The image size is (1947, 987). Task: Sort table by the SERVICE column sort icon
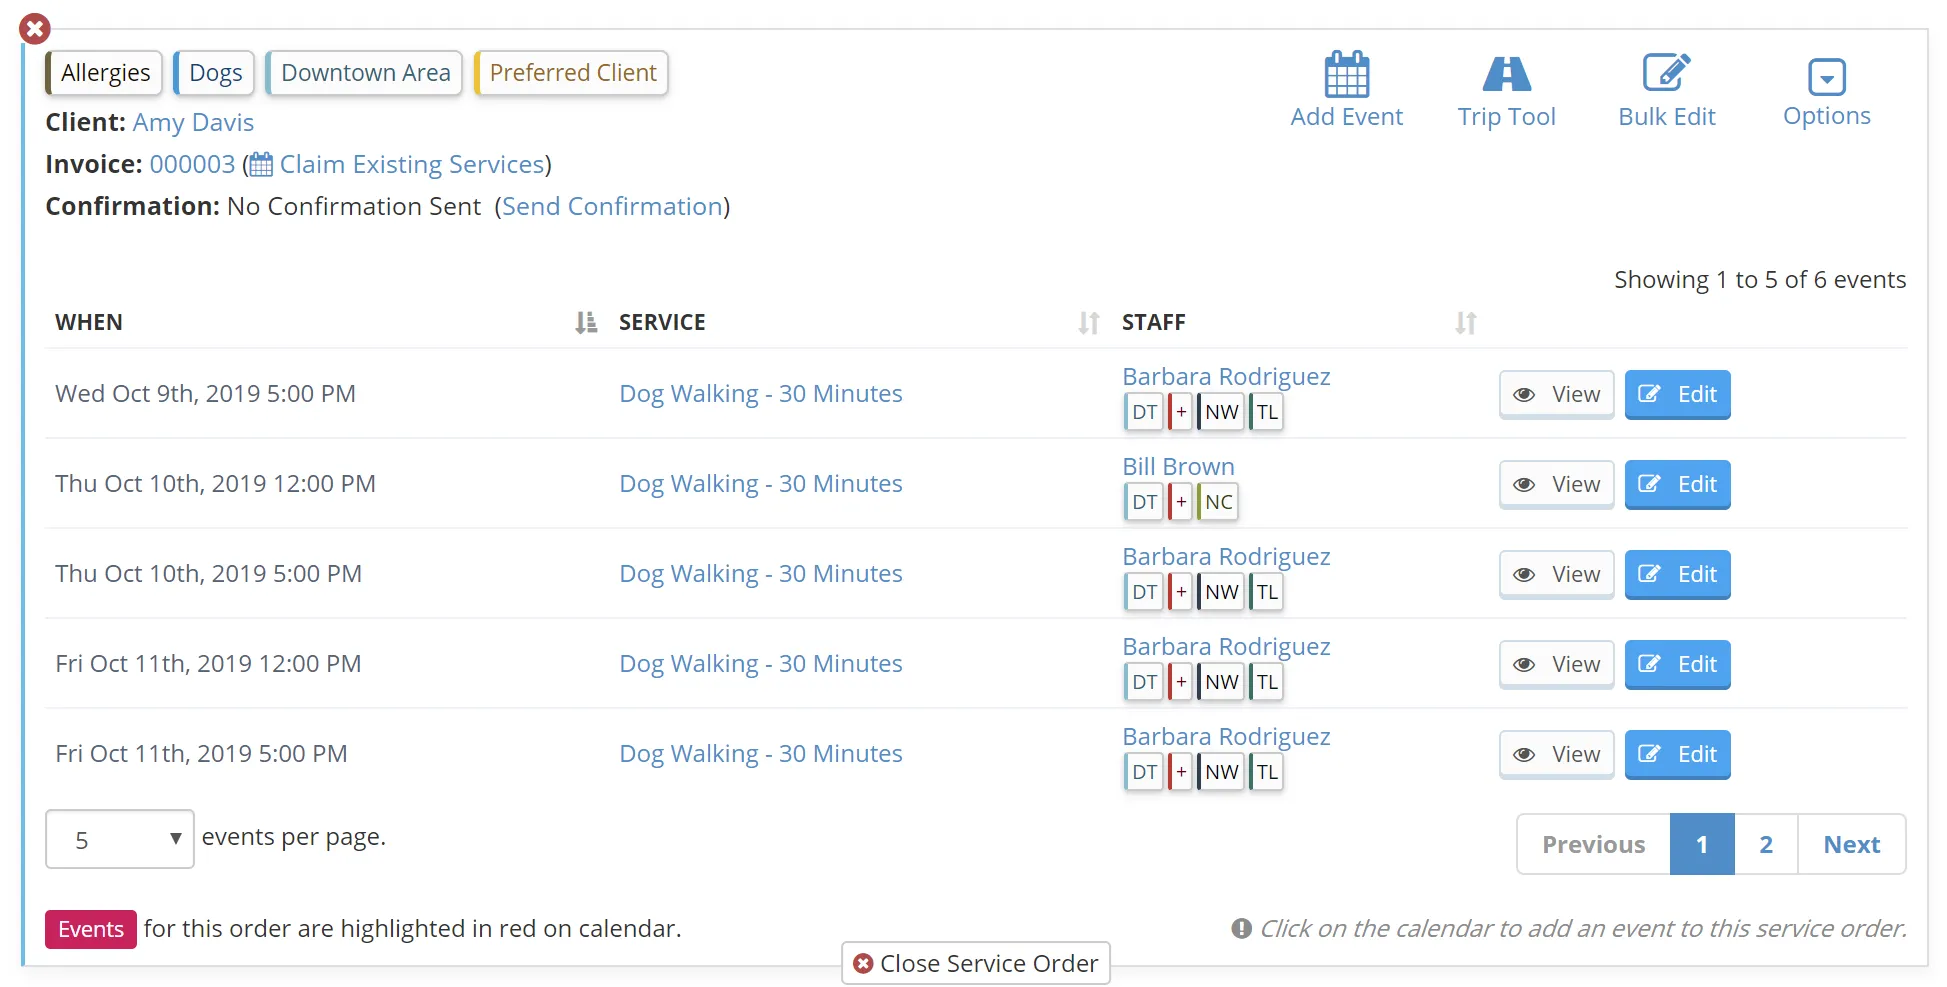[x=1089, y=322]
